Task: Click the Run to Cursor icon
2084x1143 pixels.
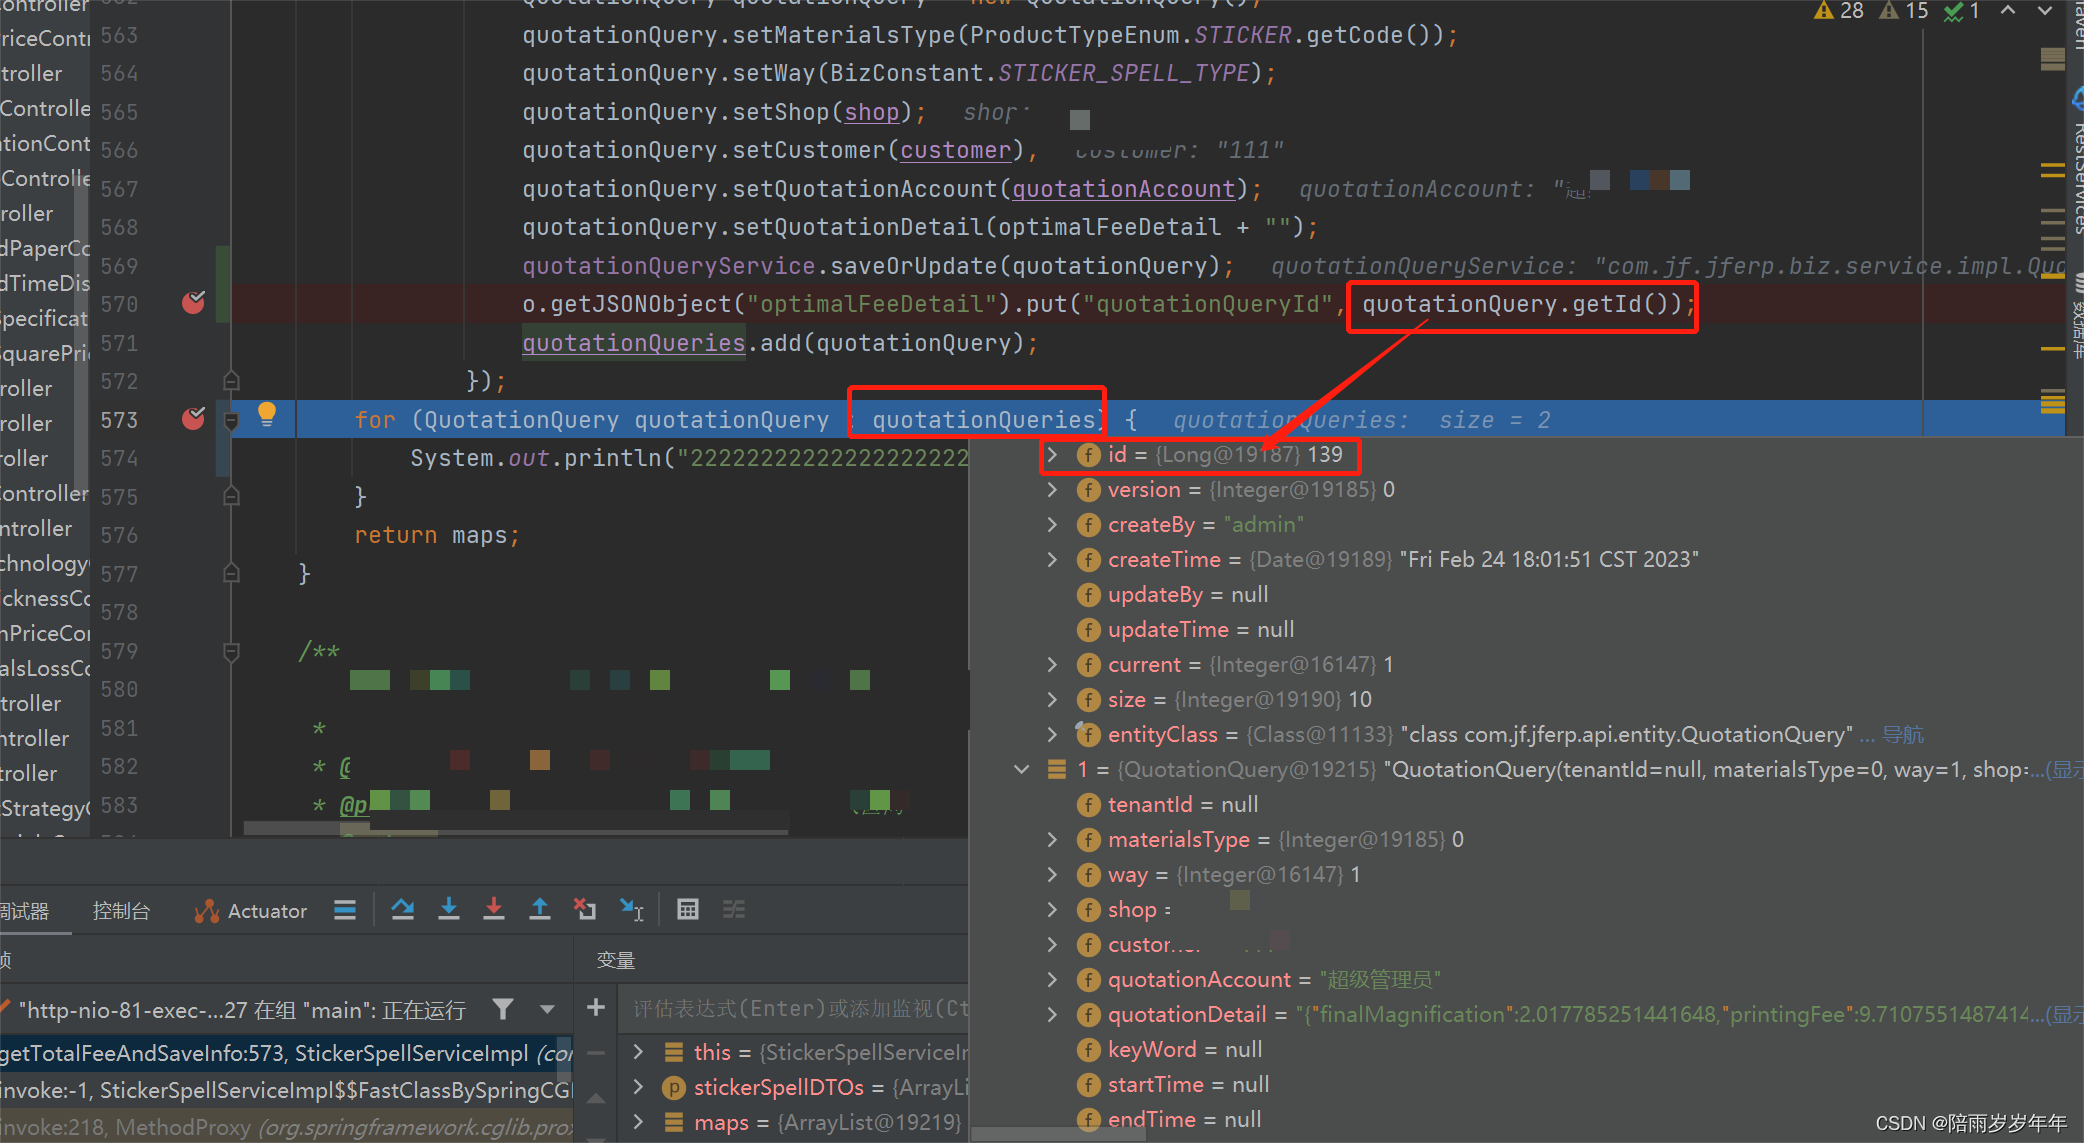Action: pyautogui.click(x=632, y=909)
